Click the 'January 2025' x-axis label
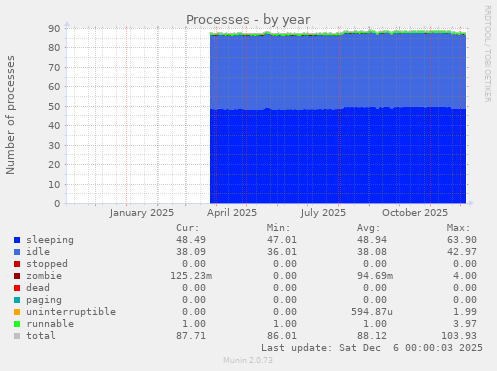This screenshot has height=371, width=497. click(142, 213)
